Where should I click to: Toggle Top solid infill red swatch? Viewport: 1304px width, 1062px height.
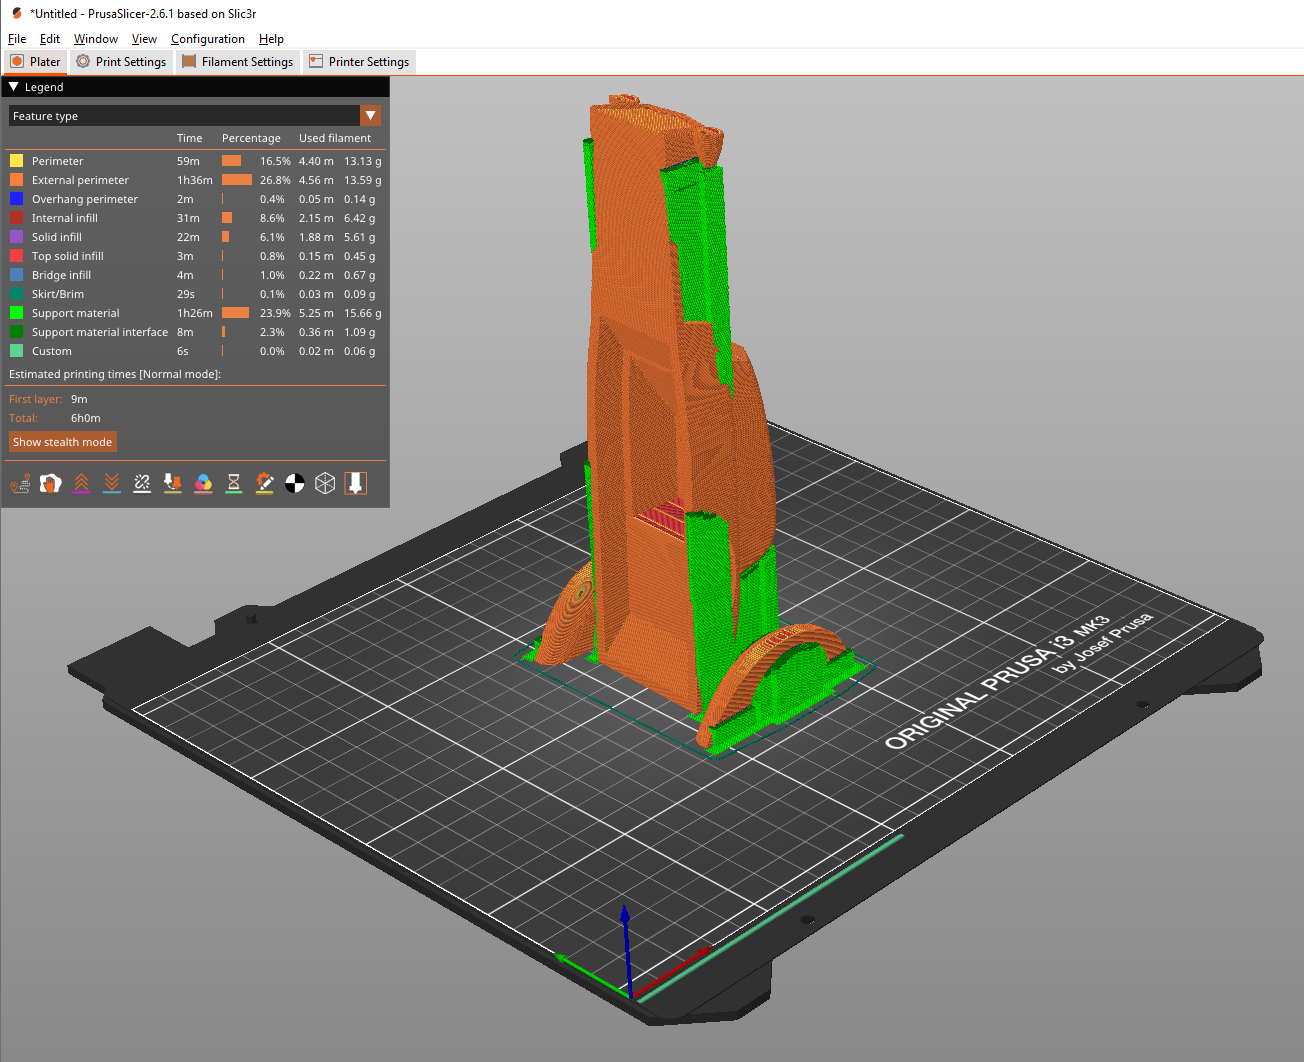point(16,256)
